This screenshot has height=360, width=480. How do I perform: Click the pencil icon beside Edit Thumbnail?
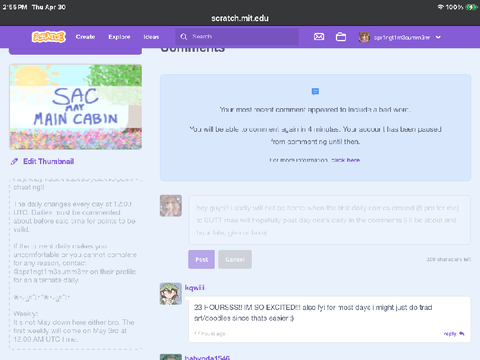[14, 162]
